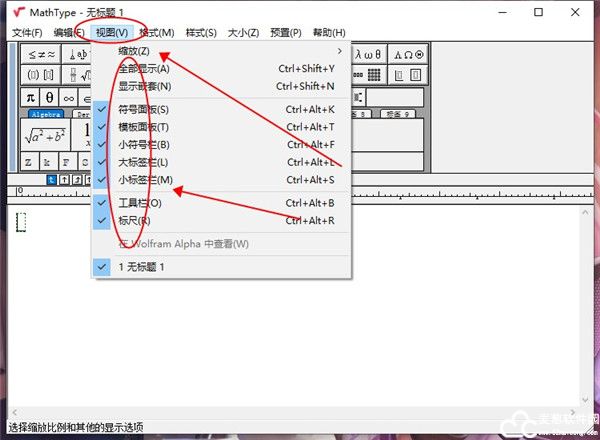Viewport: 600px width, 440px height.
Task: Expand the 缩放(Z) submenu arrow
Action: (x=339, y=51)
